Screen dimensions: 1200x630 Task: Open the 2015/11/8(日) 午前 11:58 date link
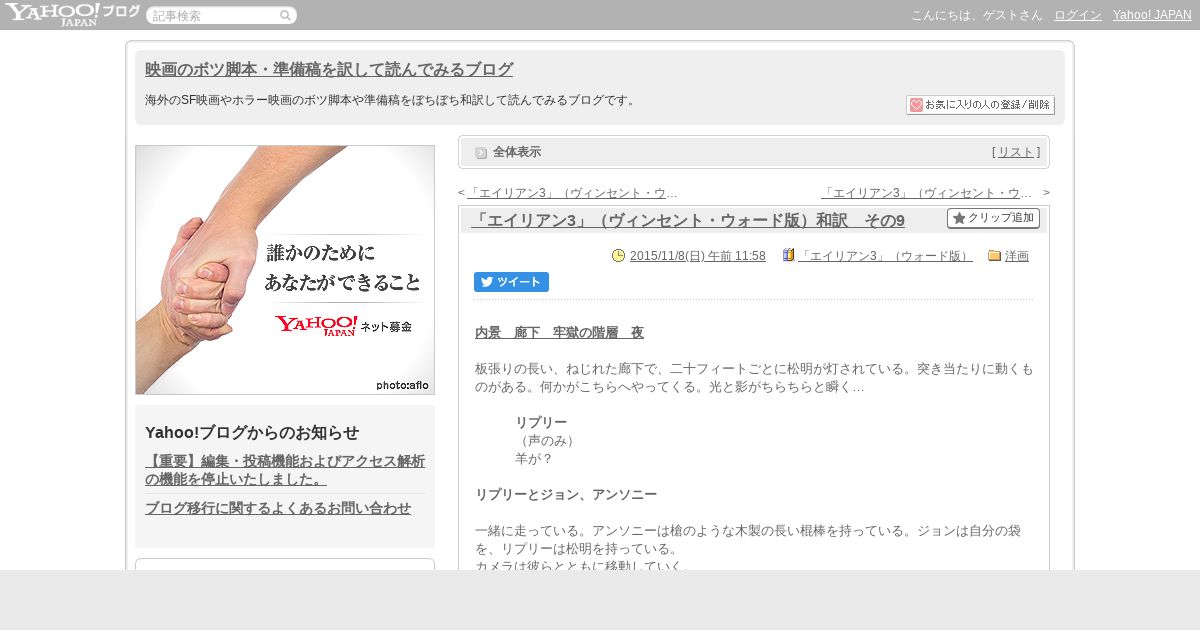698,256
